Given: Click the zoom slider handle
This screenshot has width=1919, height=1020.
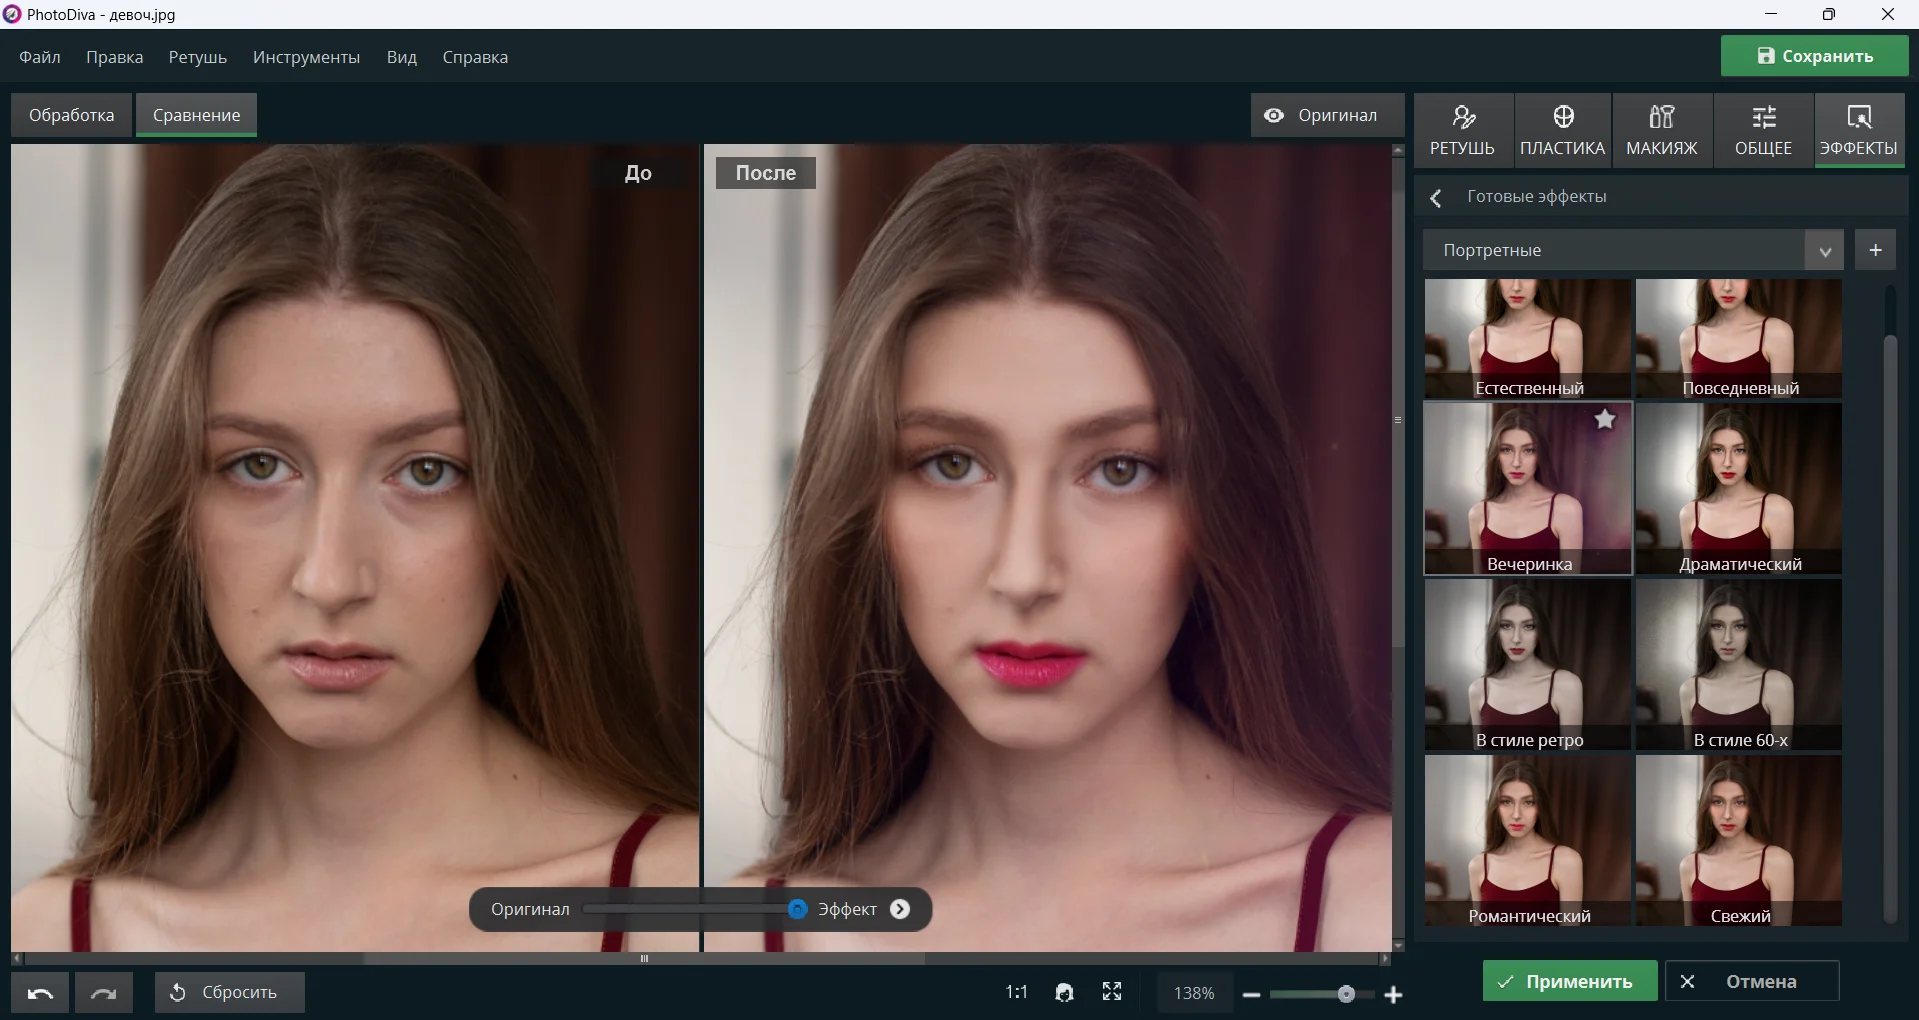Looking at the screenshot, I should point(1346,994).
